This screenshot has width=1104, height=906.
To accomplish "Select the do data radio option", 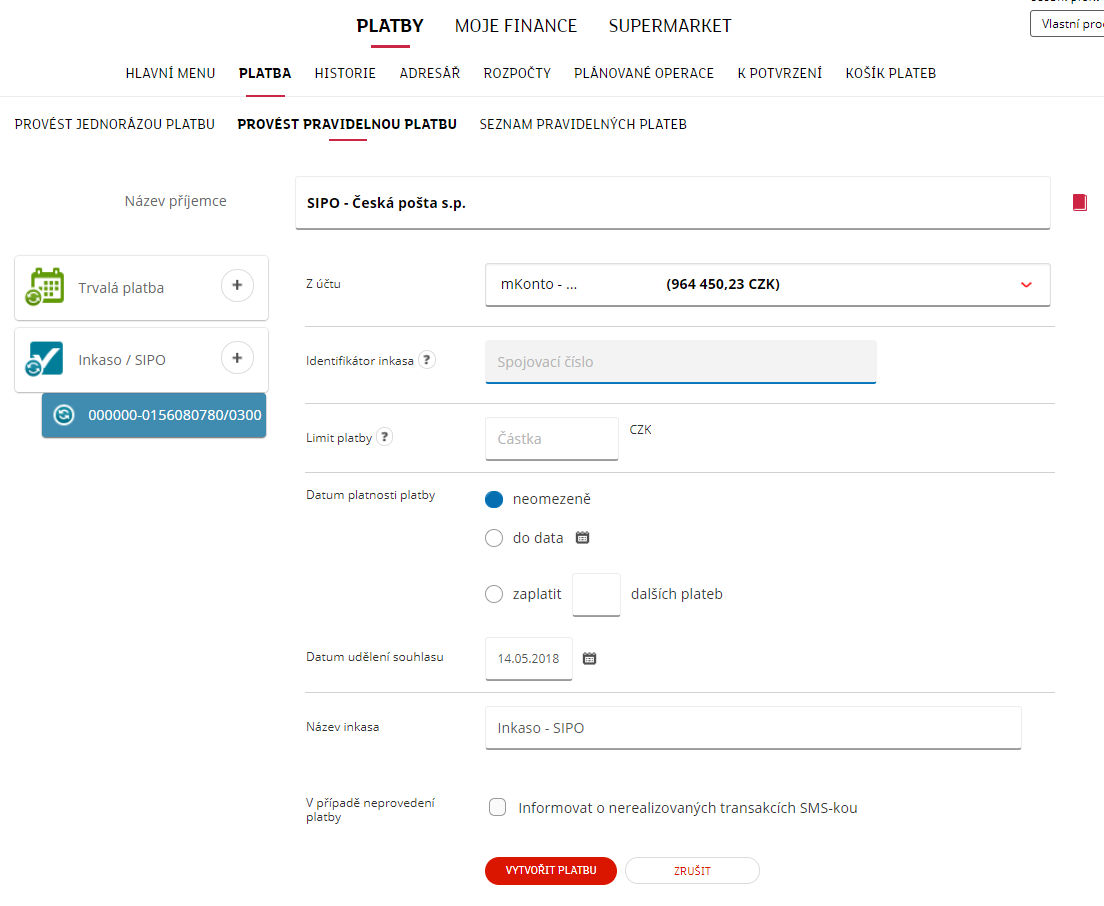I will 494,539.
